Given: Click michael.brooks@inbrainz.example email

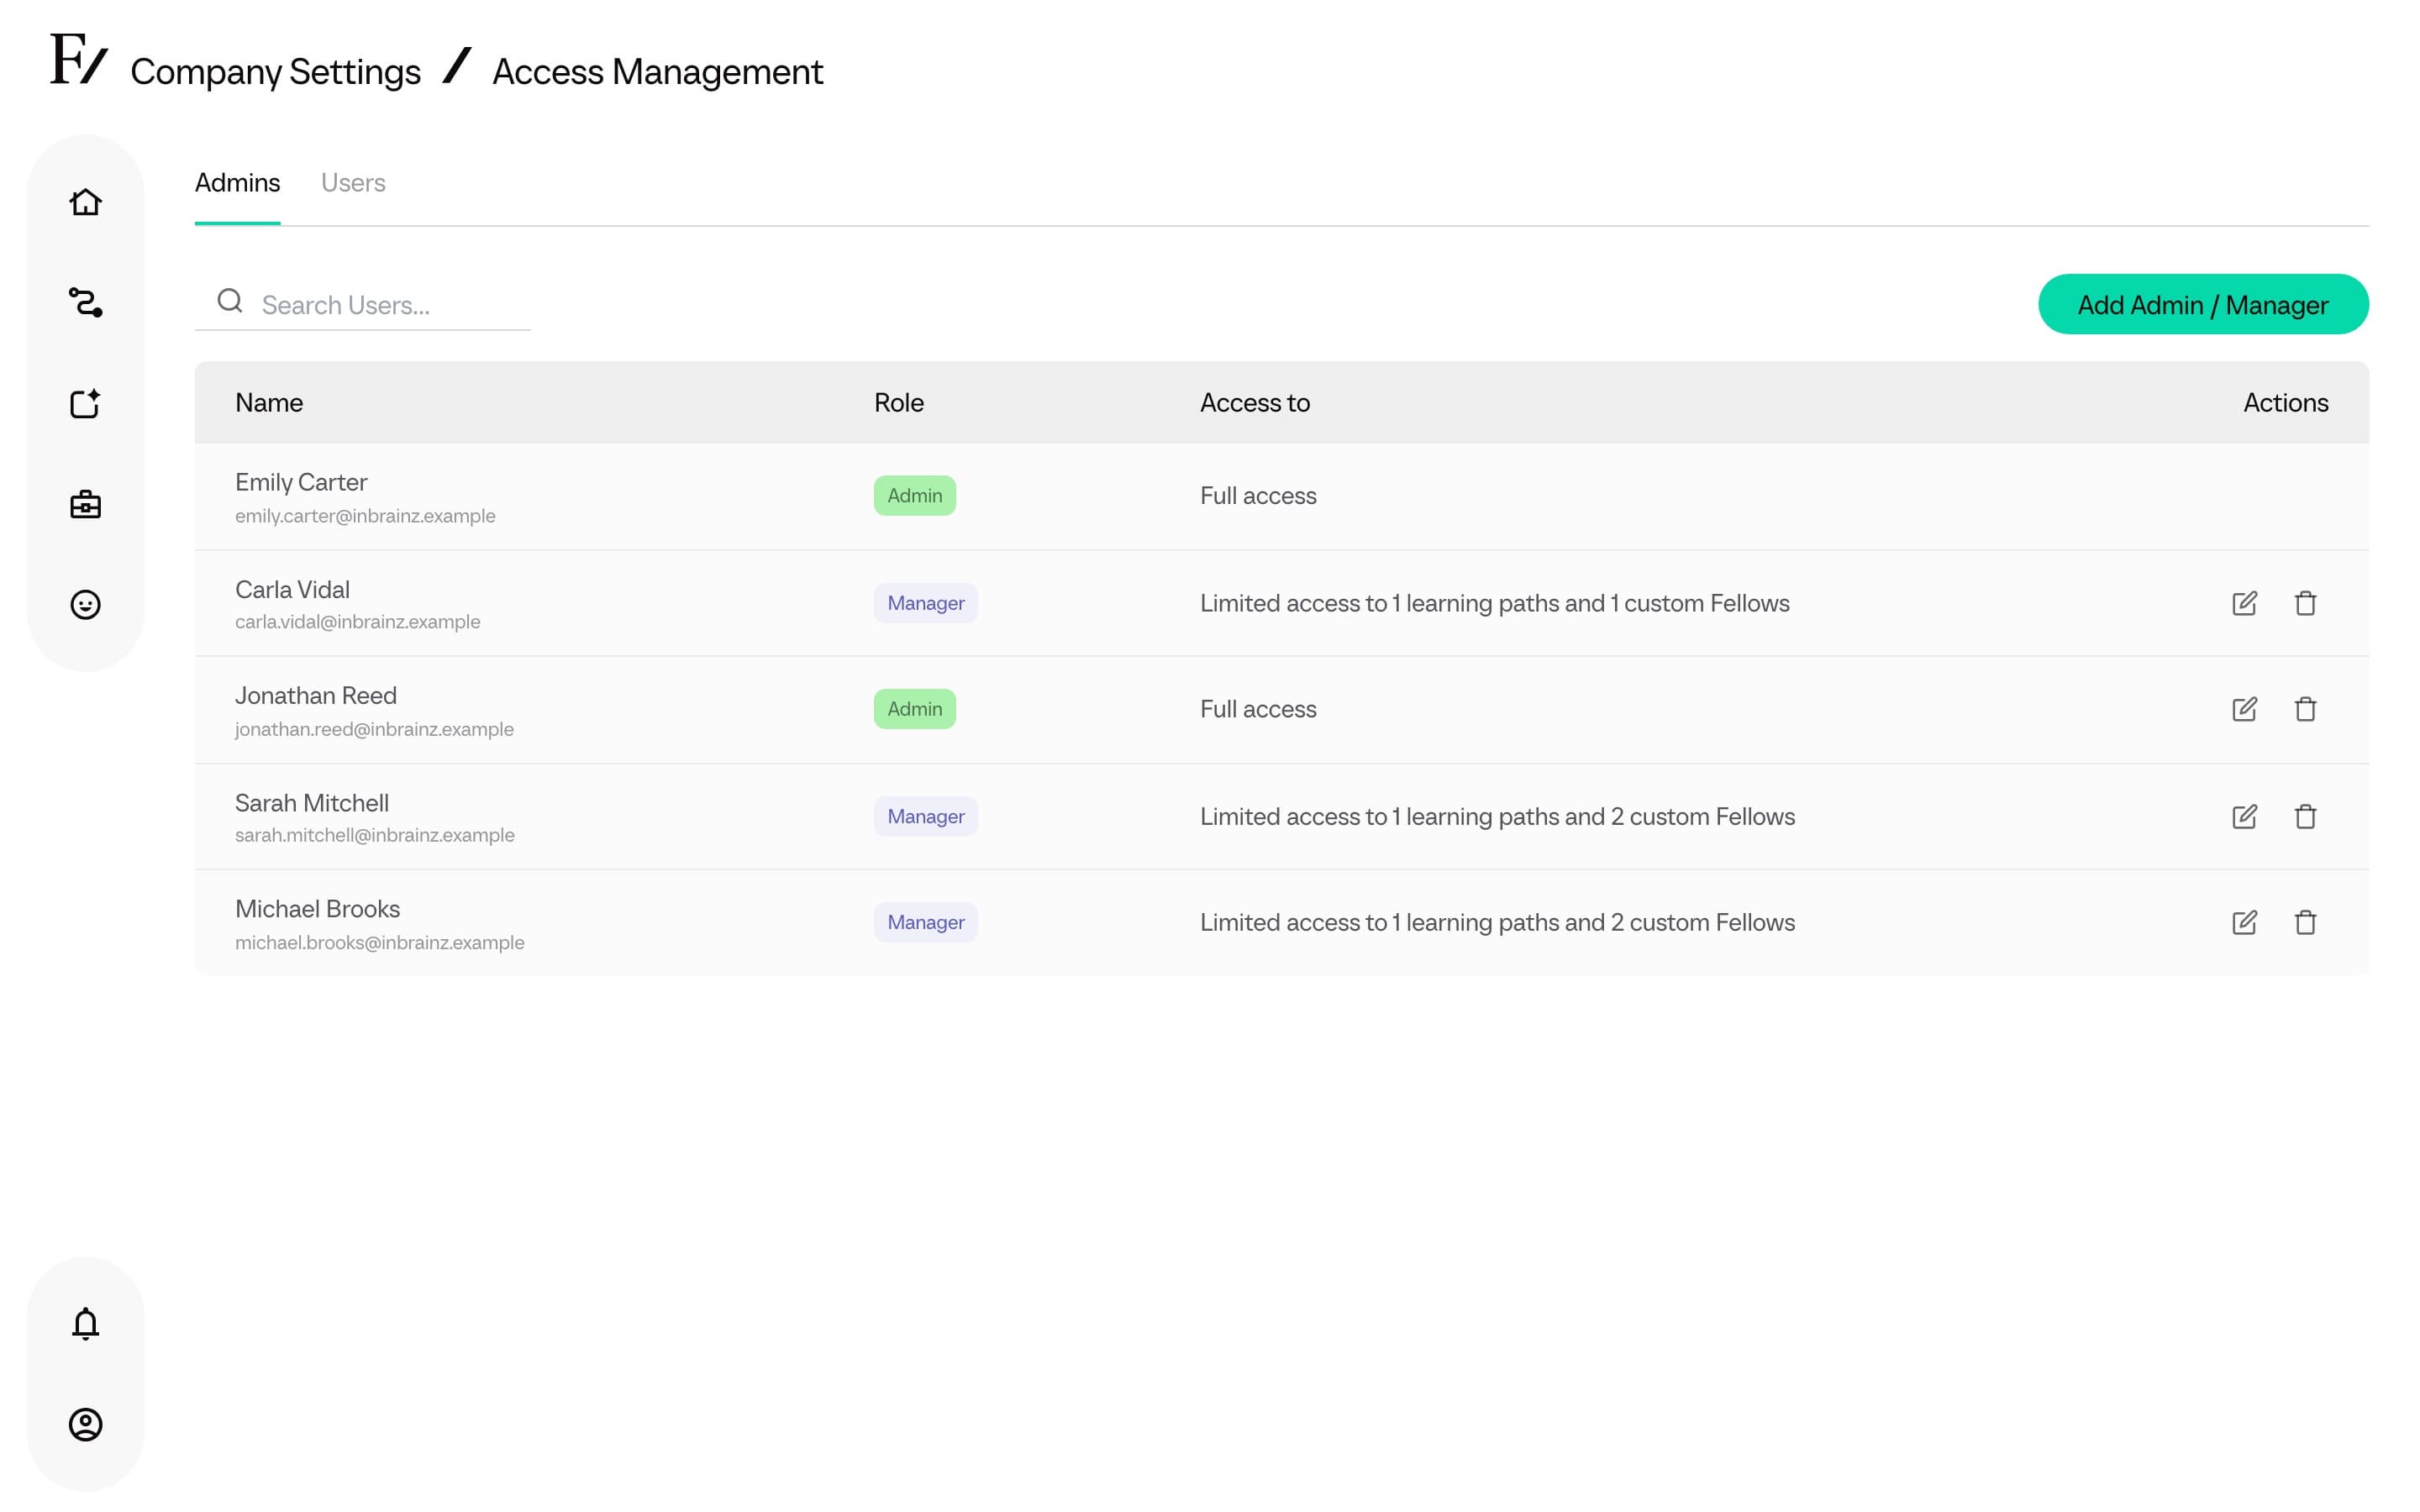Looking at the screenshot, I should tap(379, 943).
